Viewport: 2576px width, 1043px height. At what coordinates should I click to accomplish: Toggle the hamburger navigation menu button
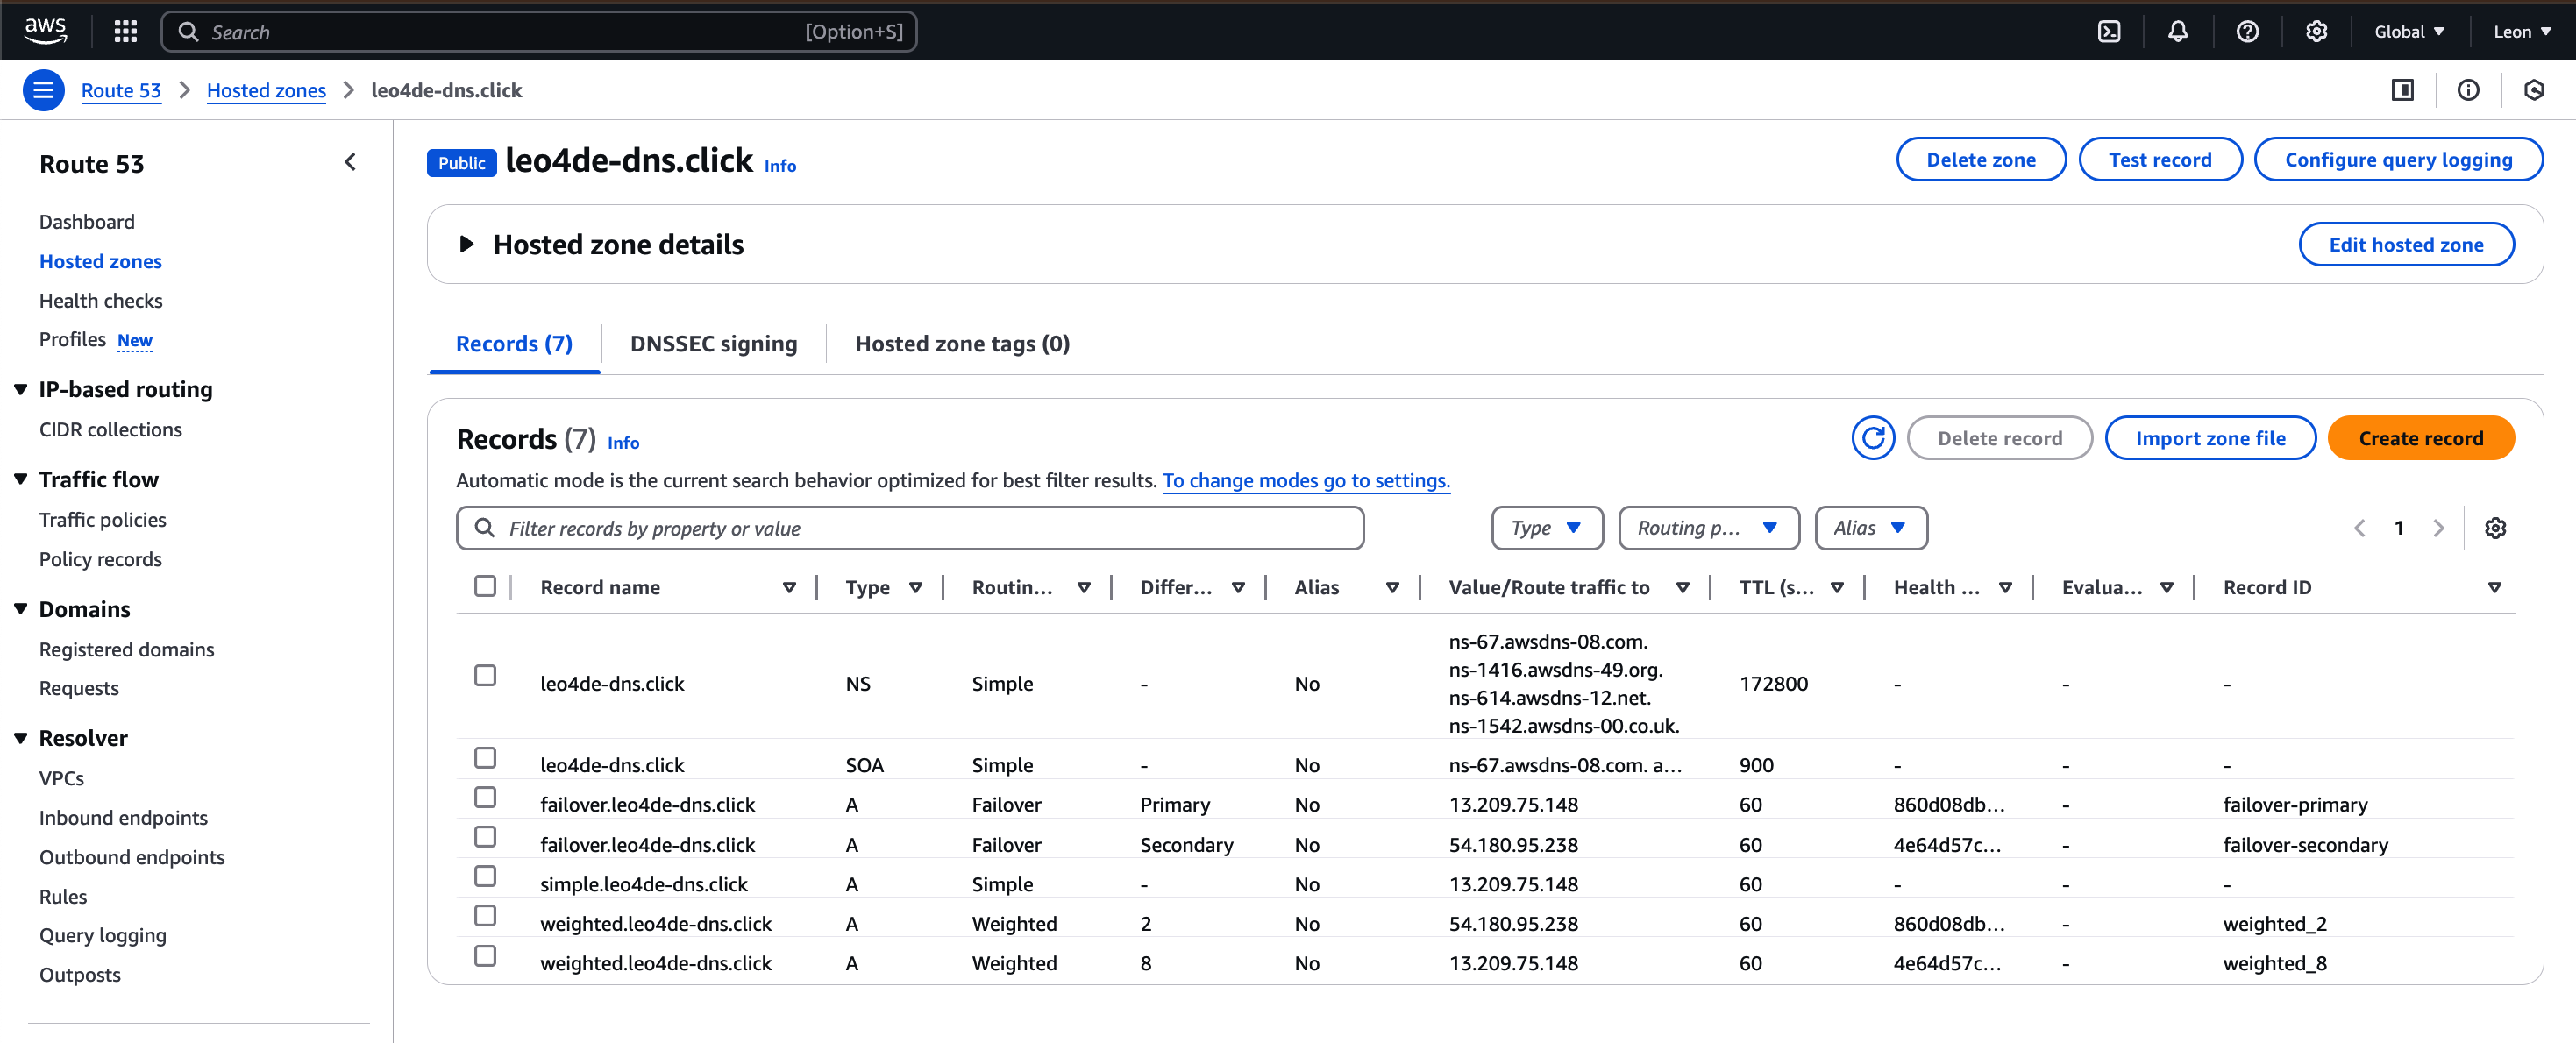click(x=43, y=90)
